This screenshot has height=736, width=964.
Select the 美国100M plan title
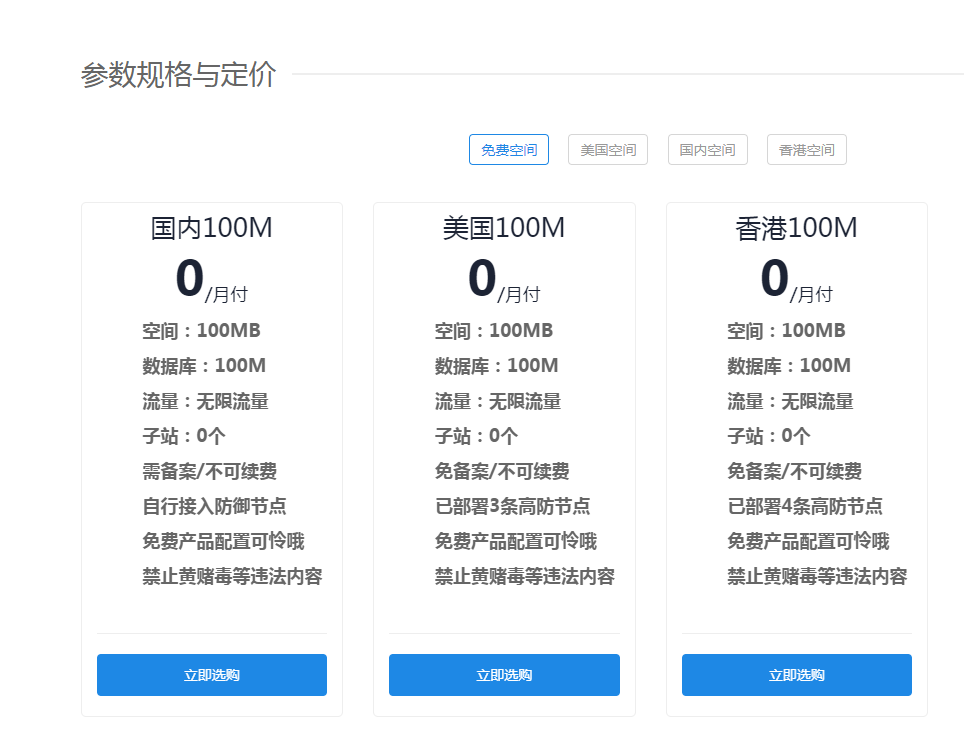504,228
